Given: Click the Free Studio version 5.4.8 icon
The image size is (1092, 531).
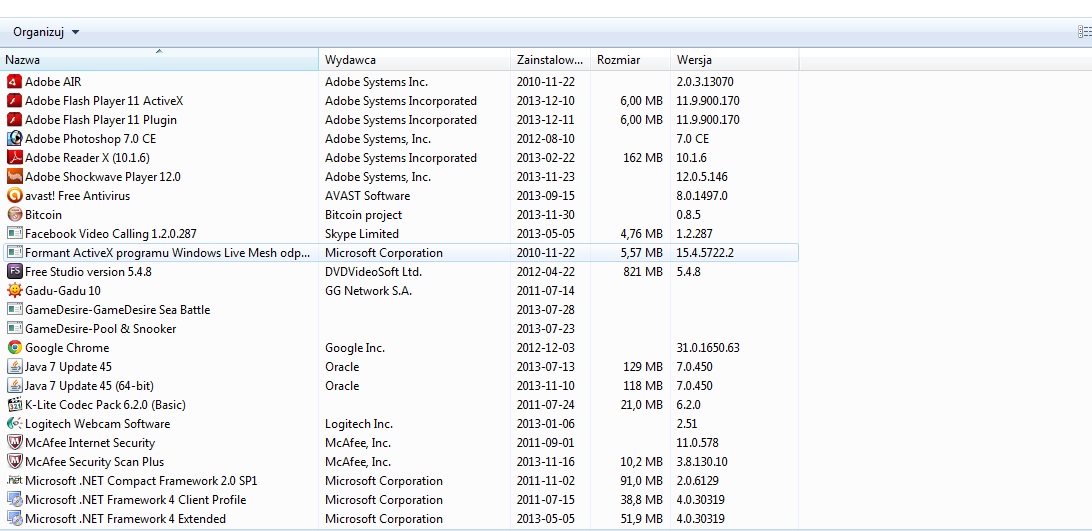Looking at the screenshot, I should pyautogui.click(x=15, y=271).
